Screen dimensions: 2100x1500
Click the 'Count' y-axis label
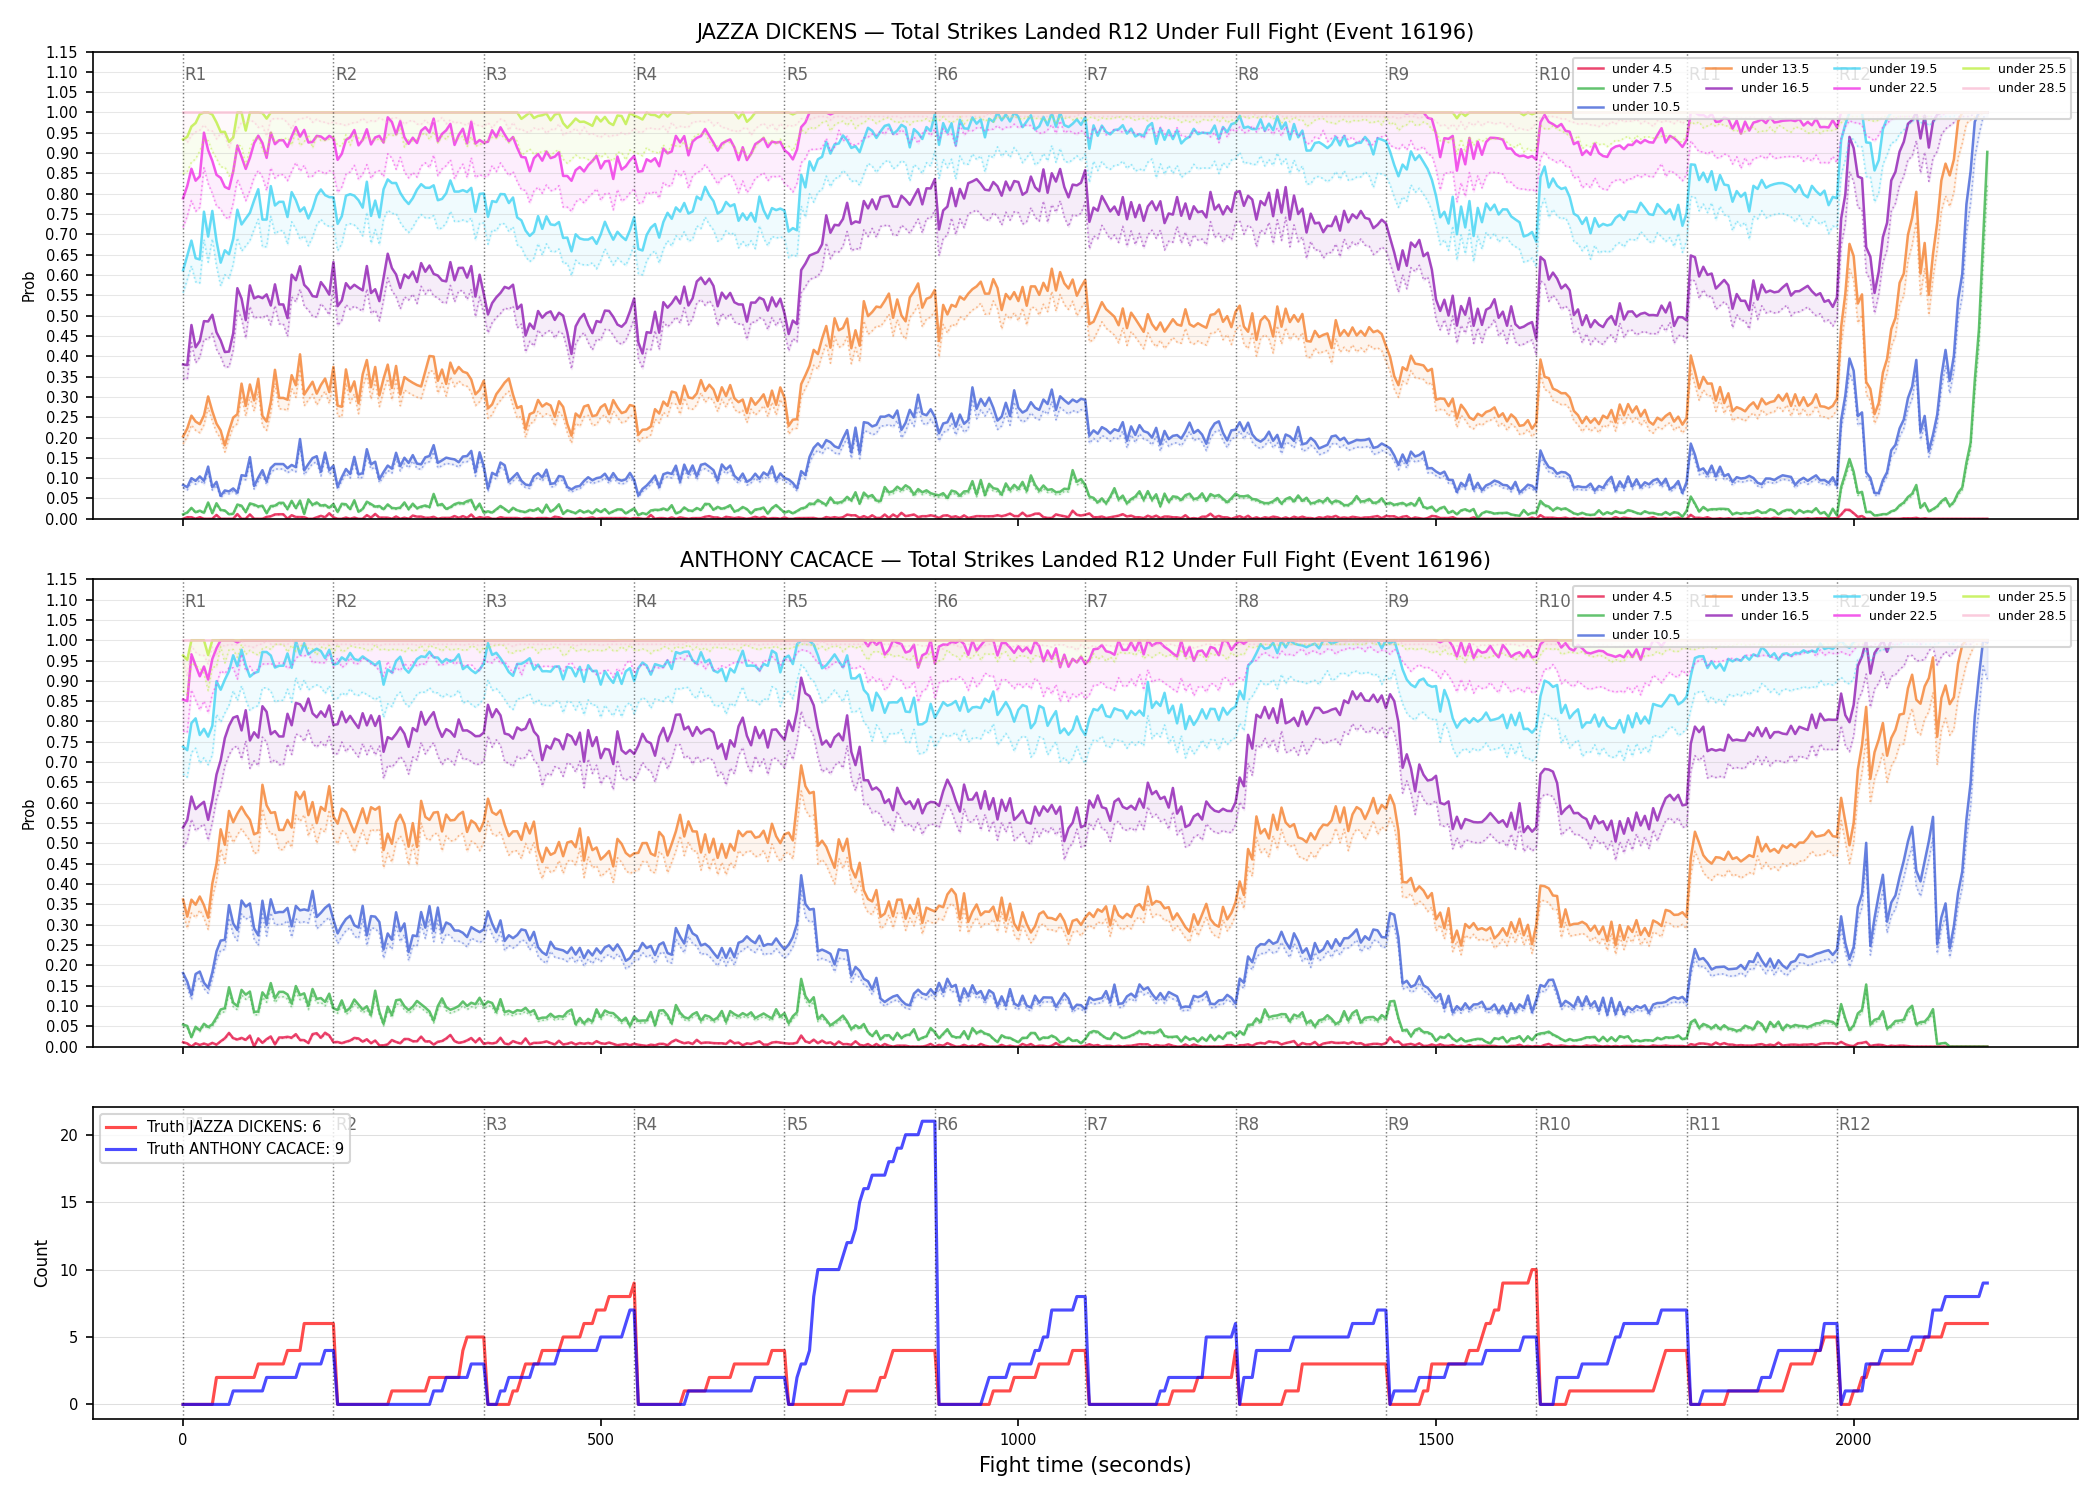coord(41,1263)
